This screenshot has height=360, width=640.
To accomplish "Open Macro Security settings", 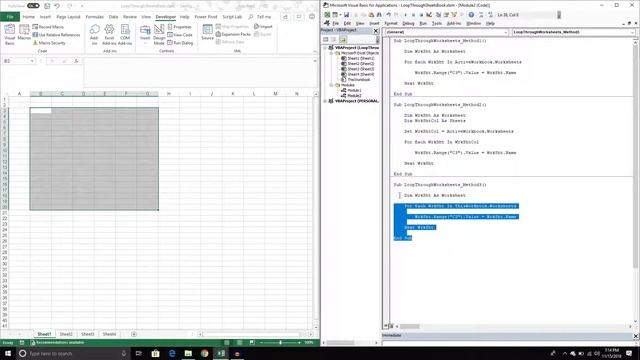I will coord(49,42).
